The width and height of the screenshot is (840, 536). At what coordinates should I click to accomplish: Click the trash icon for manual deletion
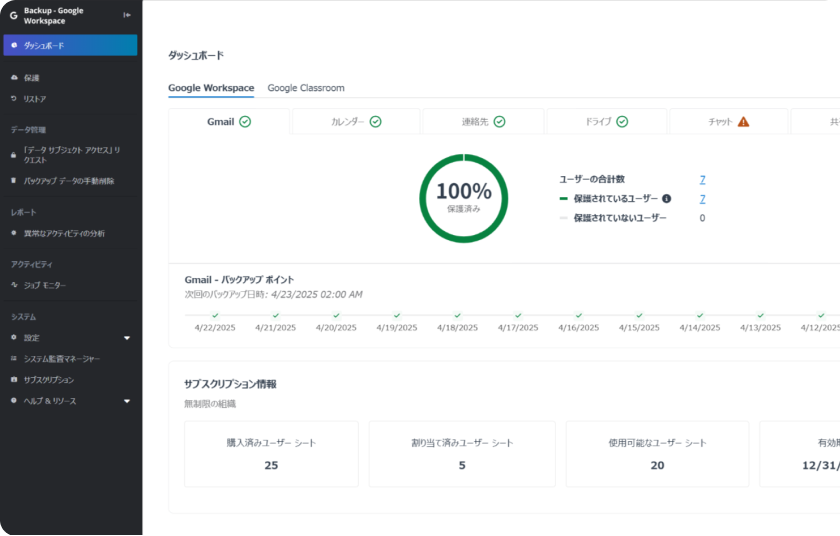coord(14,180)
